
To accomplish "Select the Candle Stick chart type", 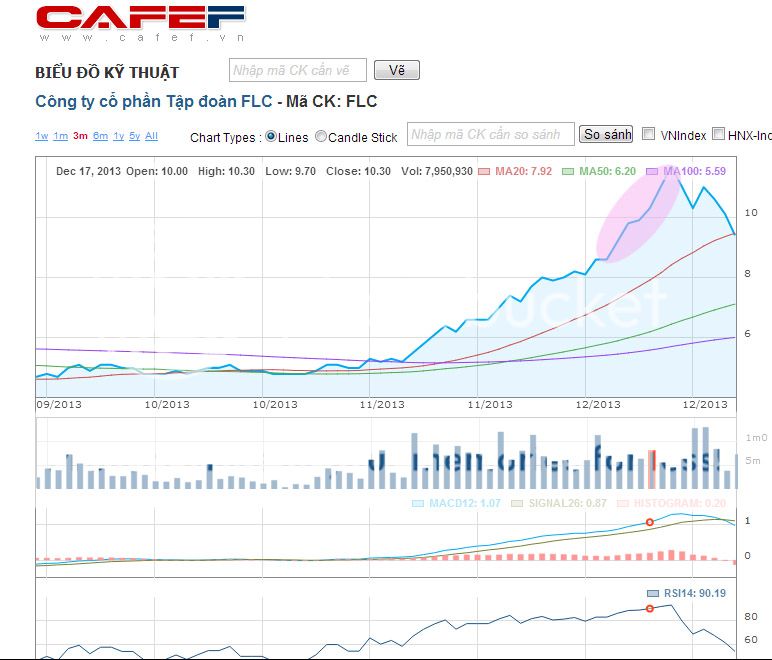I will click(x=321, y=137).
